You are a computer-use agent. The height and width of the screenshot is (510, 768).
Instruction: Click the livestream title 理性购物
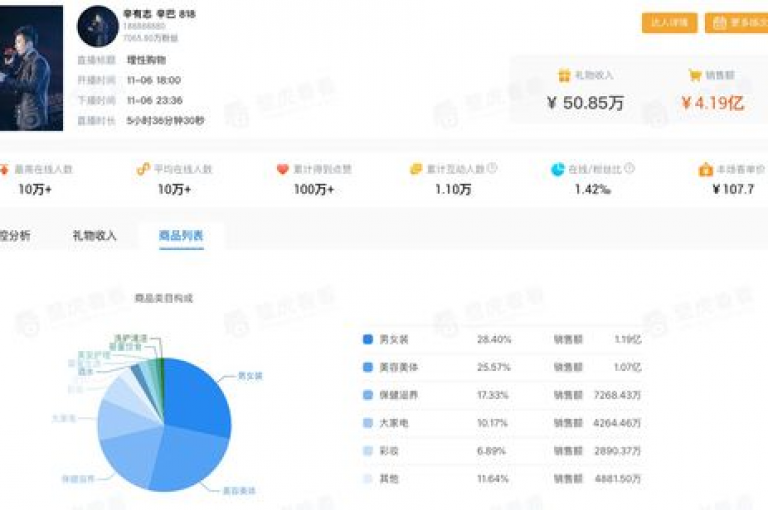pos(146,60)
